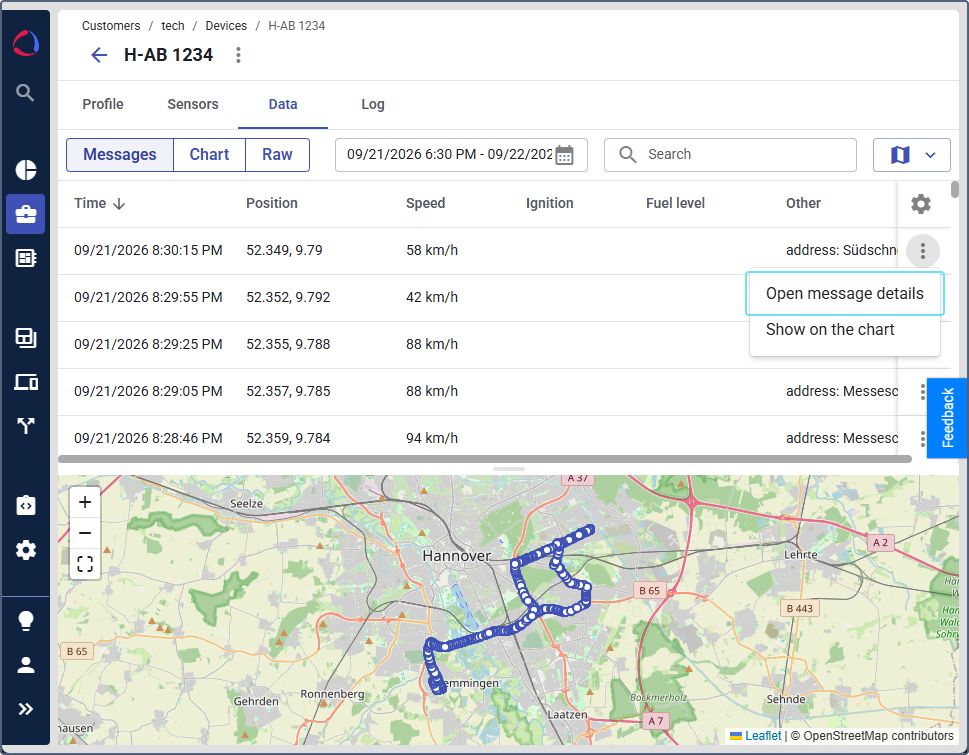Open the Leaflet attribution link
Viewport: 969px width, 755px height.
click(763, 736)
